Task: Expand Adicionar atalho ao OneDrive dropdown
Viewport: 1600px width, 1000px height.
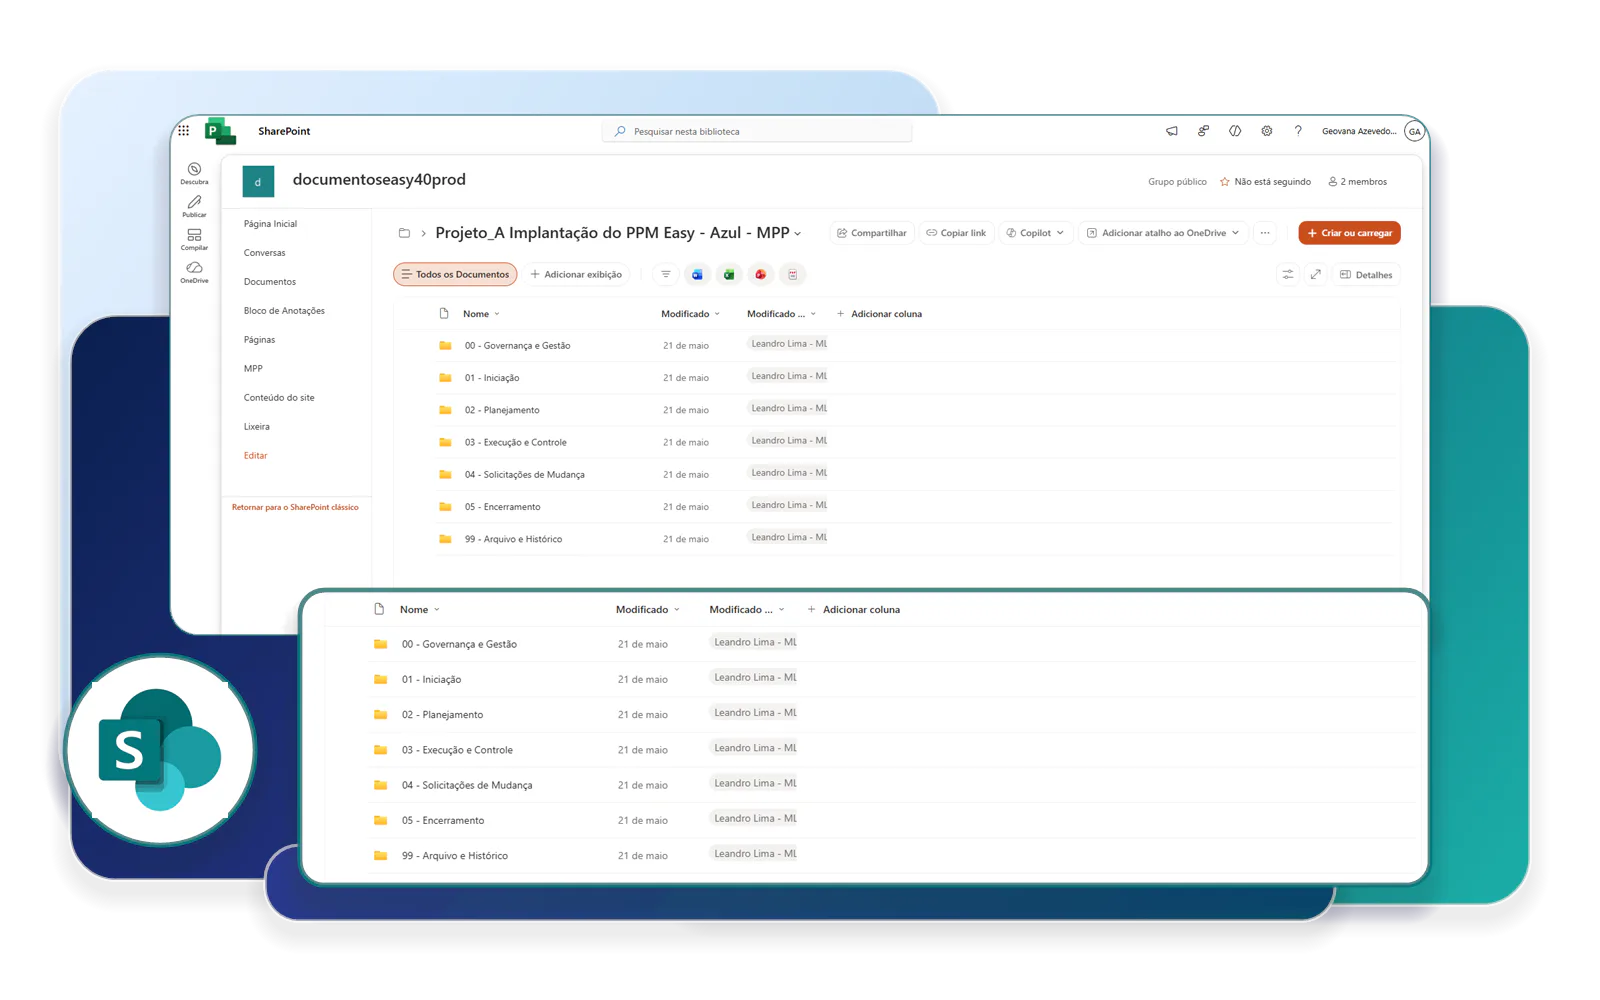Action: pos(1236,233)
